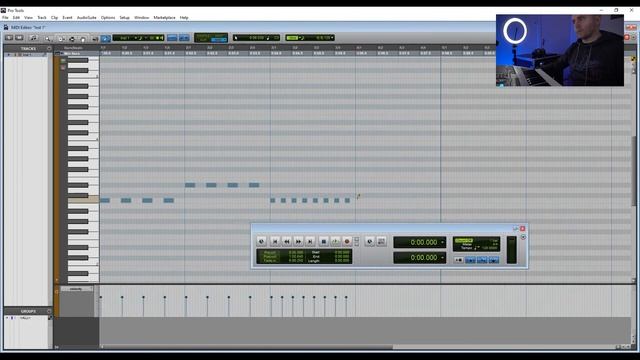Toggle the second button in editor toolbar
This screenshot has width=640, height=360.
(x=19, y=38)
